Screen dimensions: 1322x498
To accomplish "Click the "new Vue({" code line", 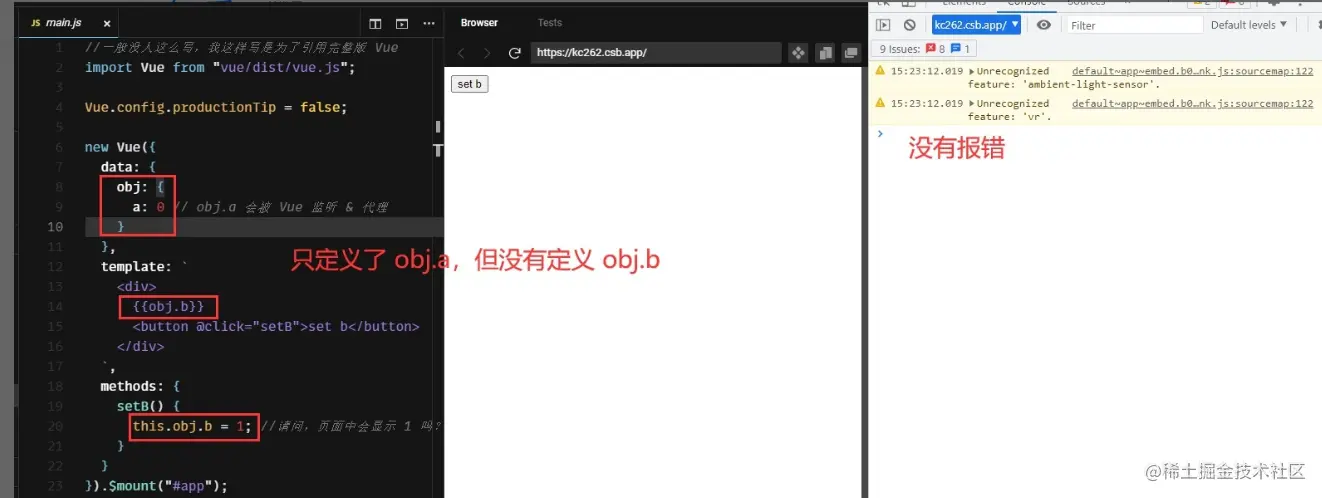I will click(x=120, y=147).
